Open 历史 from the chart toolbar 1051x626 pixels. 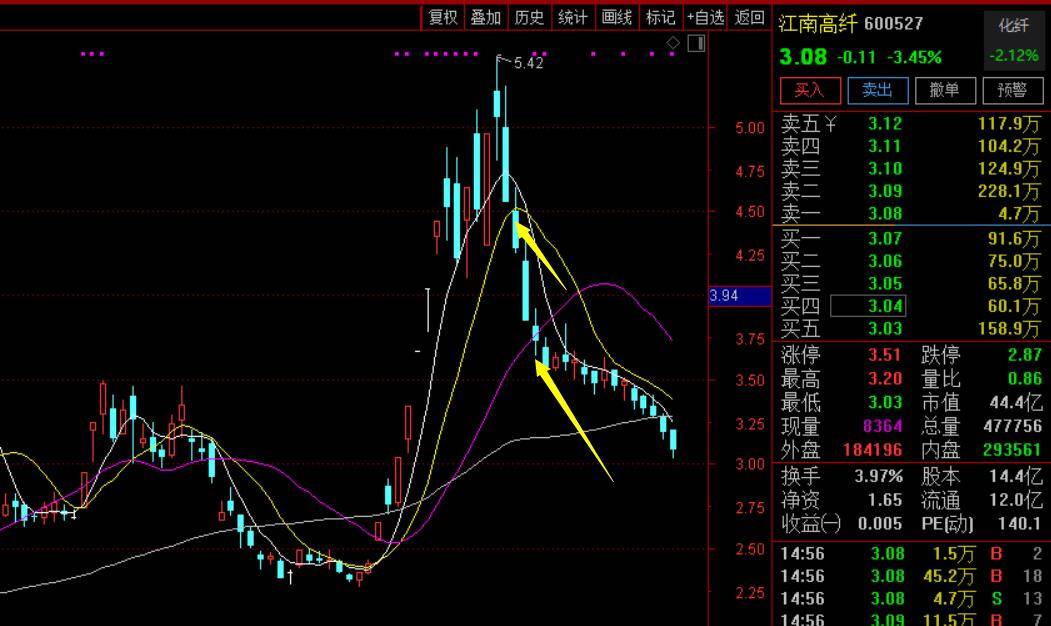point(530,17)
